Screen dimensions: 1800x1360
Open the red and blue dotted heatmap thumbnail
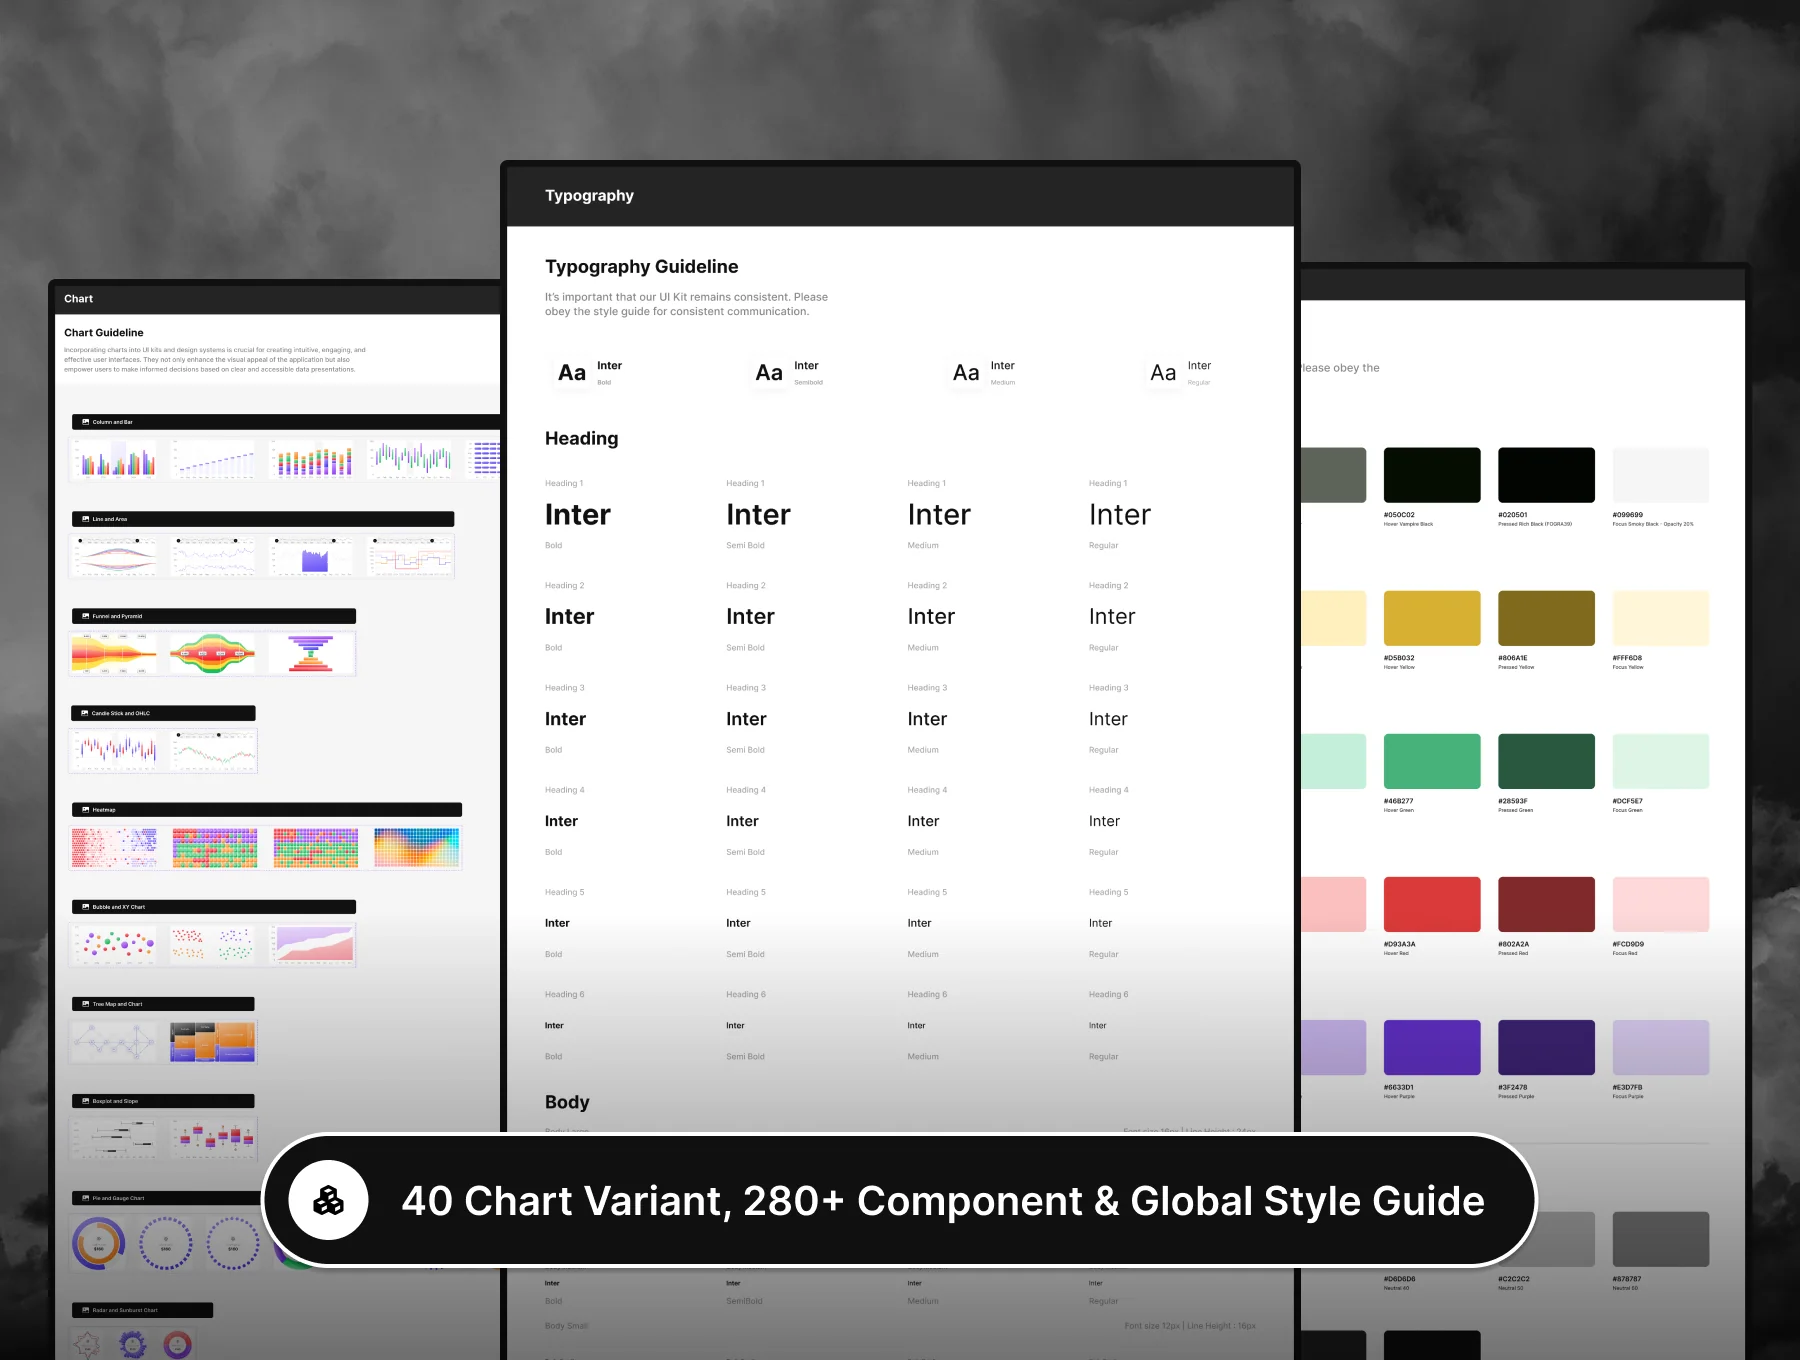115,848
